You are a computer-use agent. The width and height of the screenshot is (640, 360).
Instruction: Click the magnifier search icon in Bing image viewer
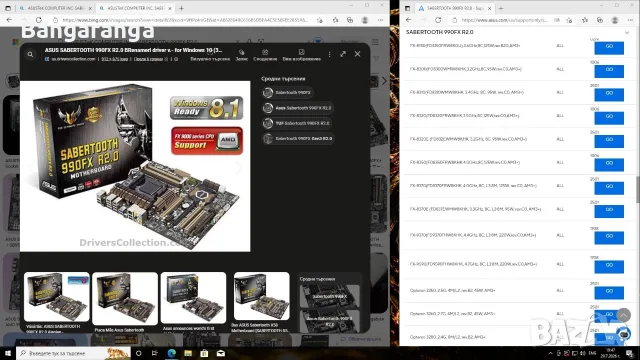coord(30,54)
